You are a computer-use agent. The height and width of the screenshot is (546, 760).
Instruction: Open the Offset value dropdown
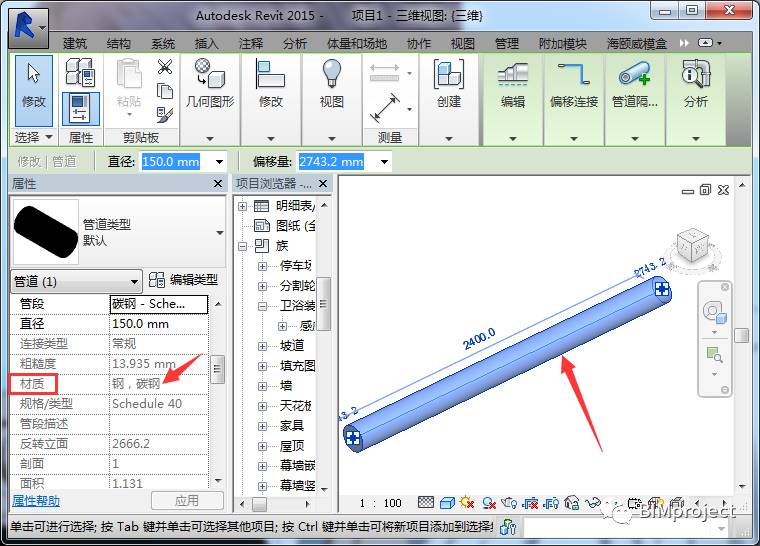point(383,162)
